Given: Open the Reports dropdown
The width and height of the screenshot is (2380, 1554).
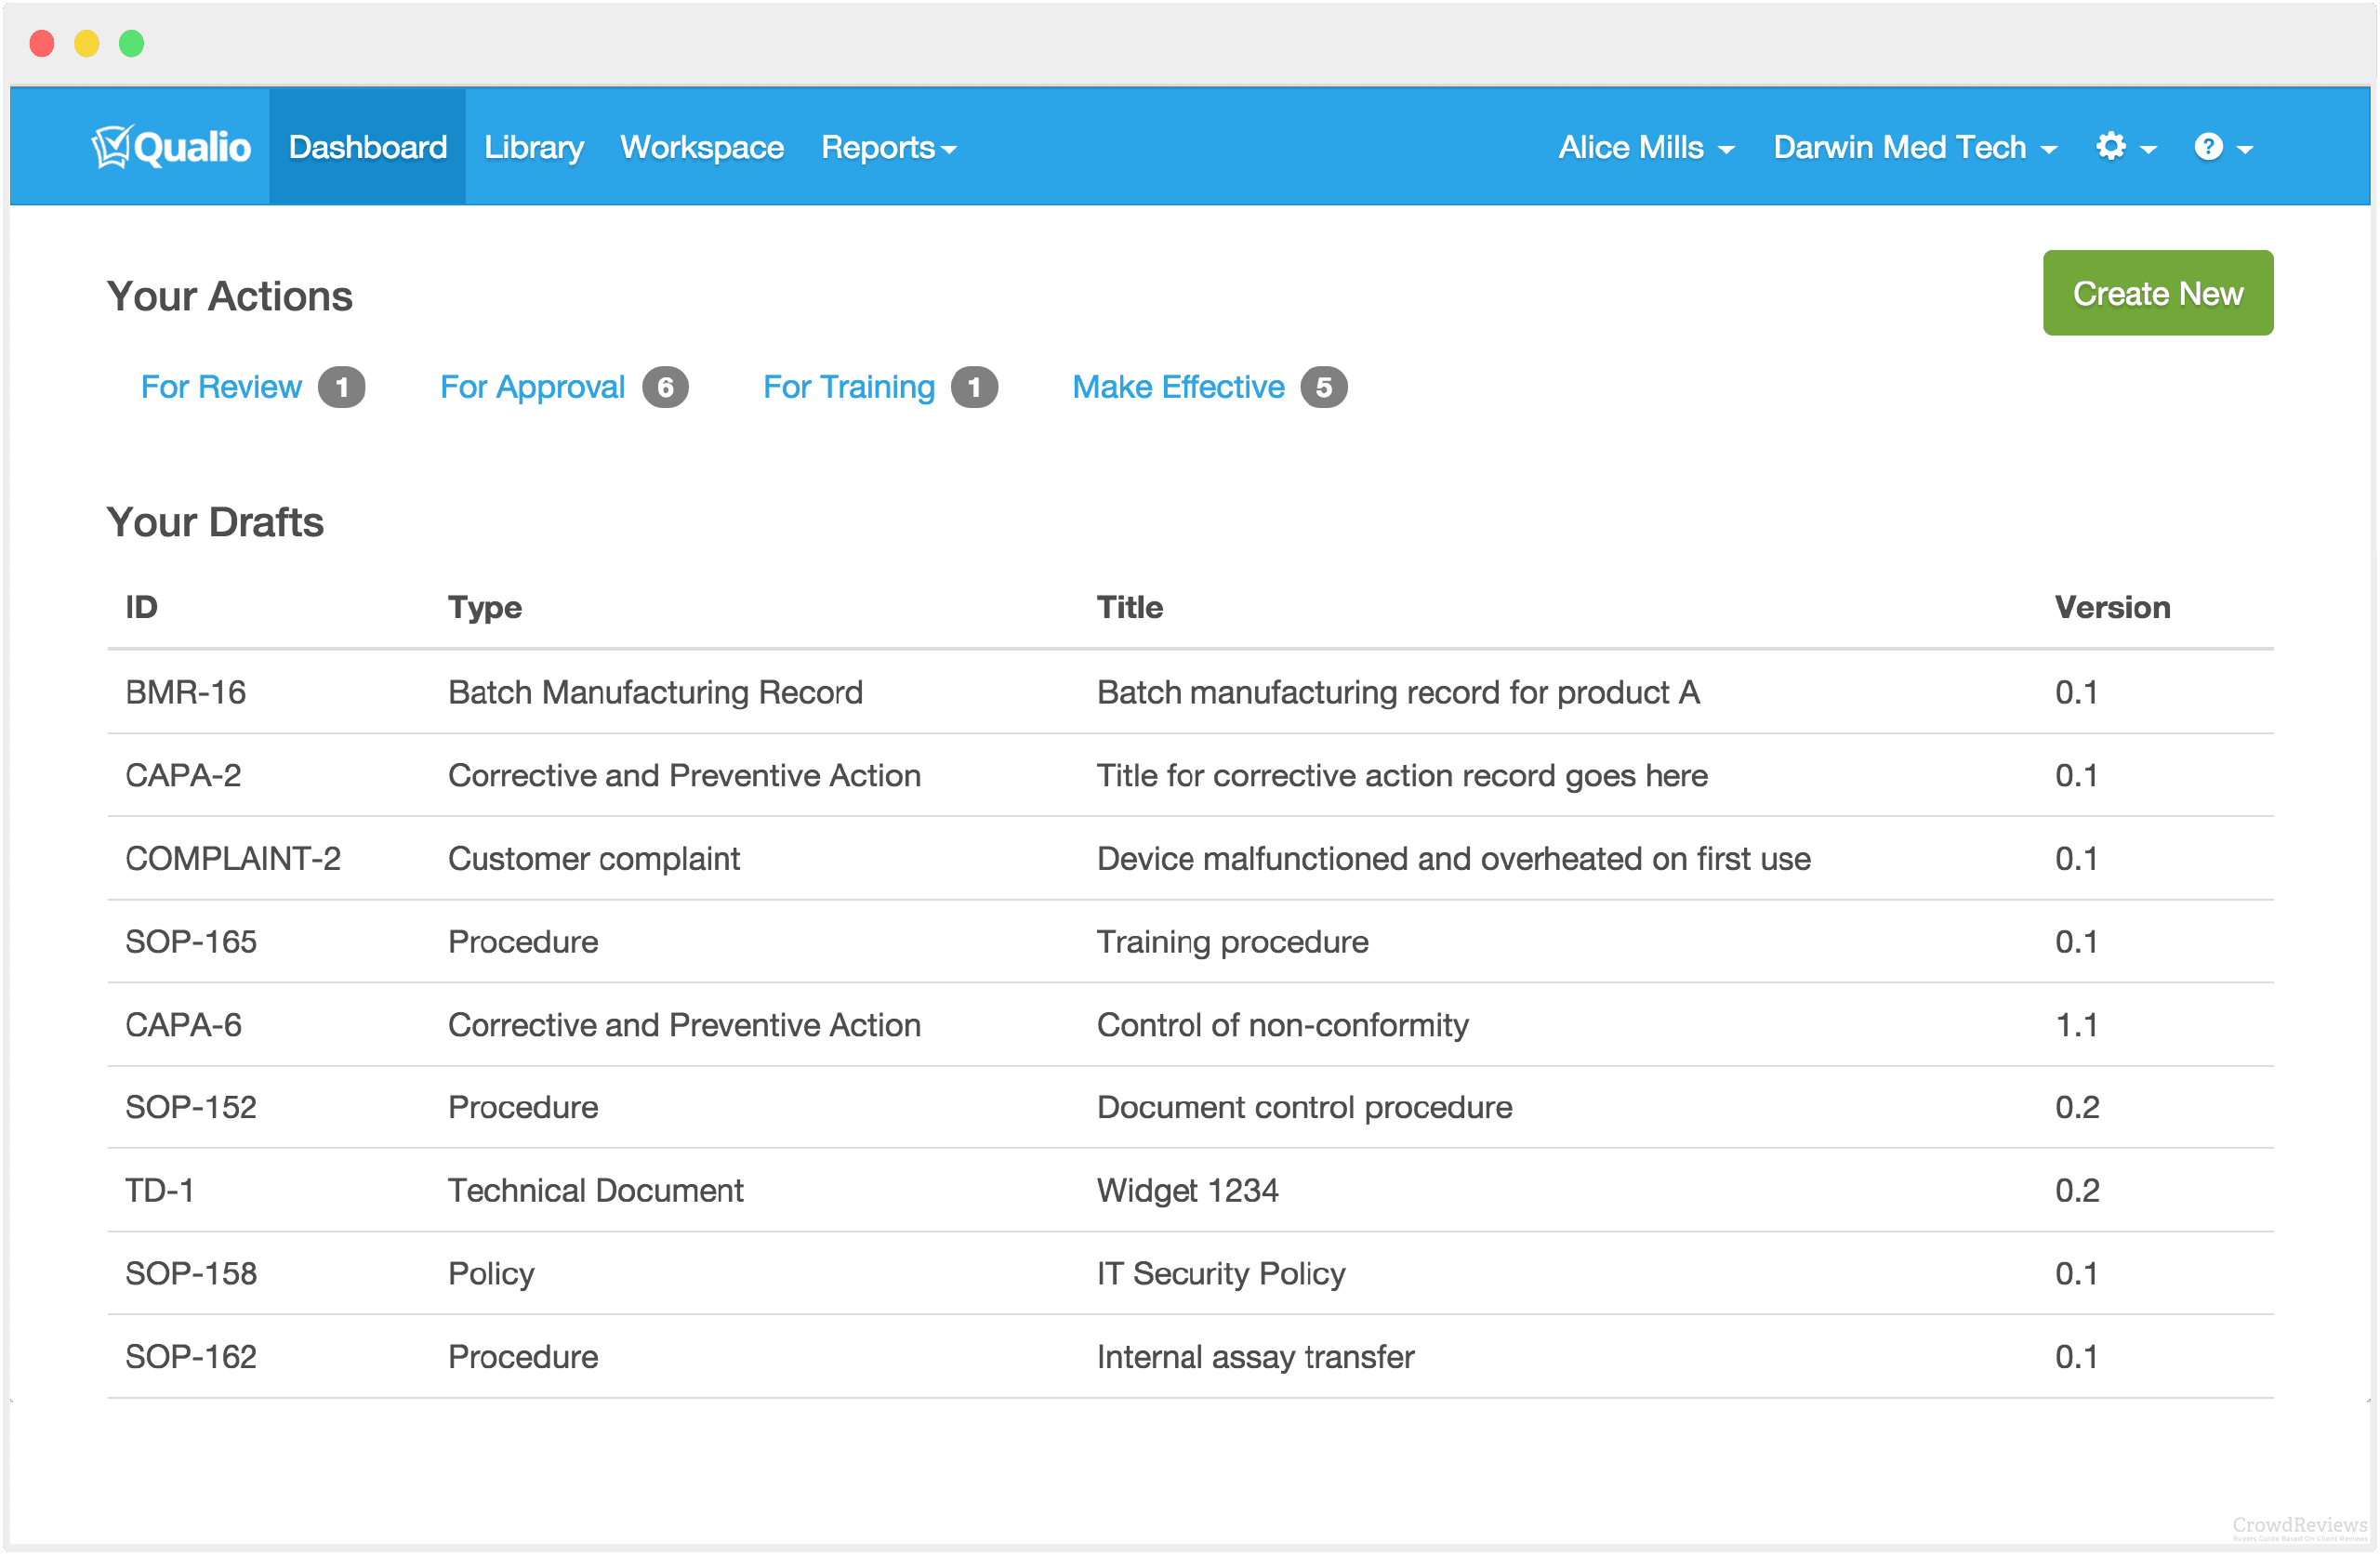Looking at the screenshot, I should pos(888,147).
